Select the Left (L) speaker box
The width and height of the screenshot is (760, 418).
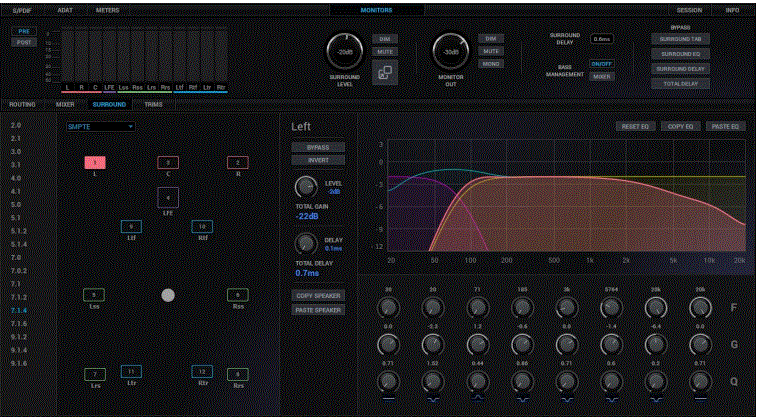(x=95, y=162)
